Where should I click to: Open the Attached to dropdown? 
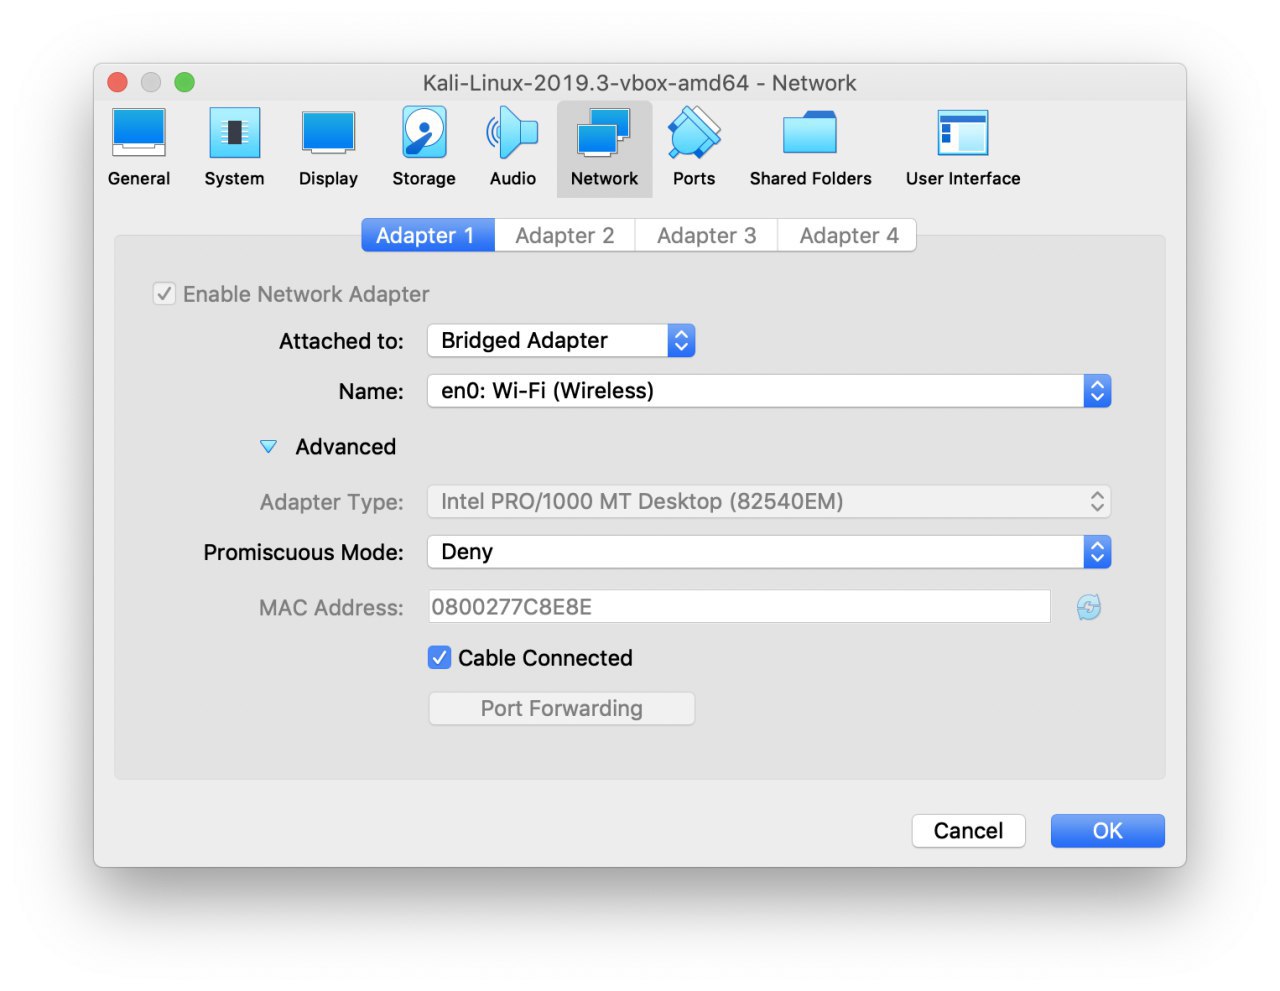[561, 341]
